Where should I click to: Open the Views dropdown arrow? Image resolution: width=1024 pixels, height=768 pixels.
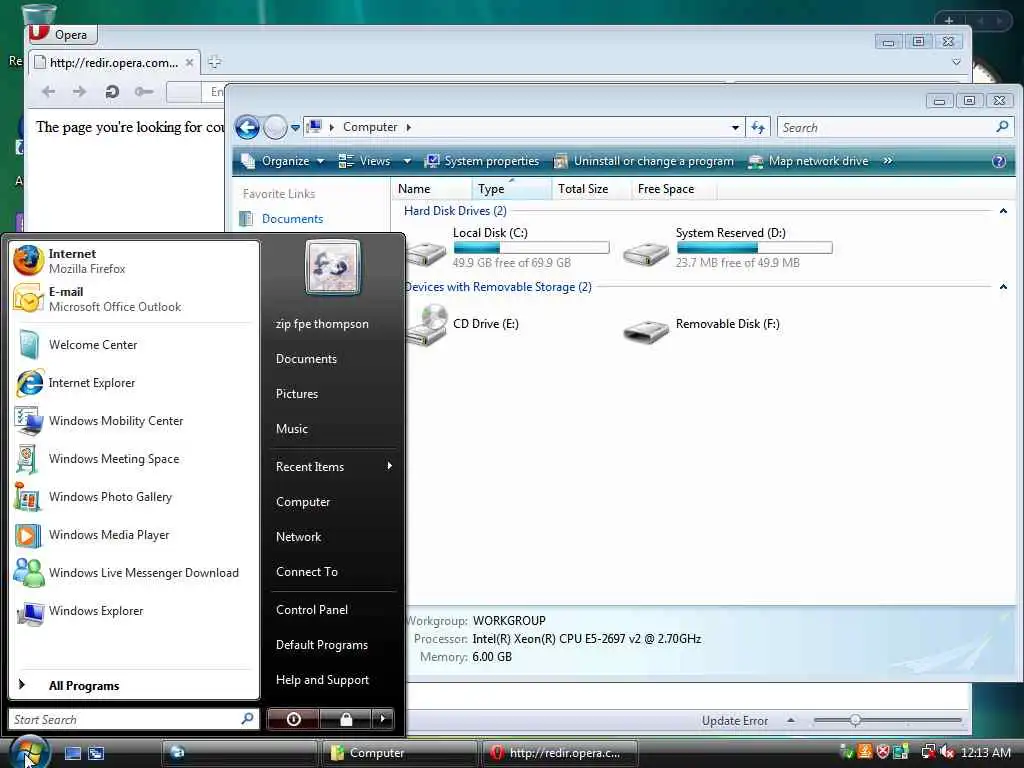click(x=407, y=161)
